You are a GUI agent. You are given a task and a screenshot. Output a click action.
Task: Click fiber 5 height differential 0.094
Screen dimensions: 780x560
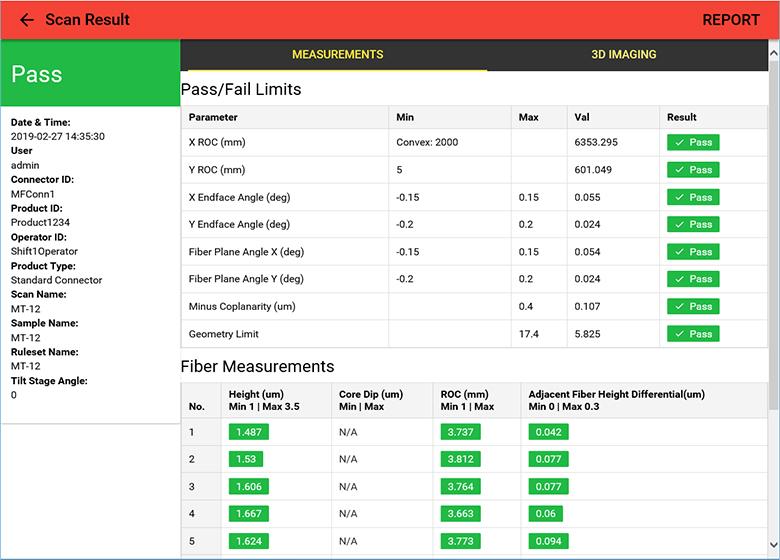click(x=549, y=541)
